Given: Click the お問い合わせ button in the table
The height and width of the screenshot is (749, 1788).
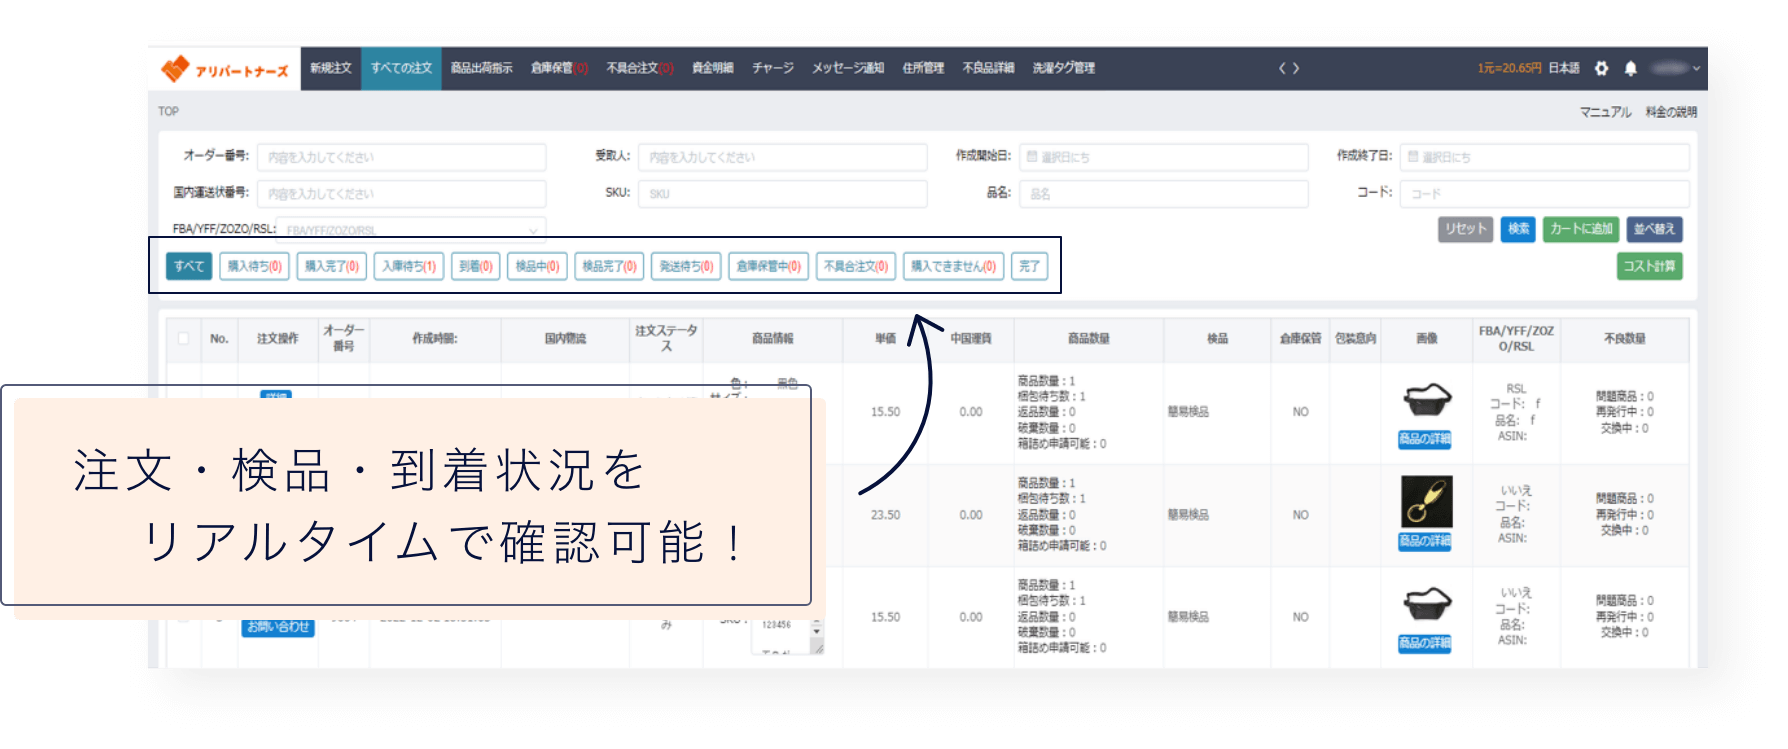Looking at the screenshot, I should click(278, 627).
